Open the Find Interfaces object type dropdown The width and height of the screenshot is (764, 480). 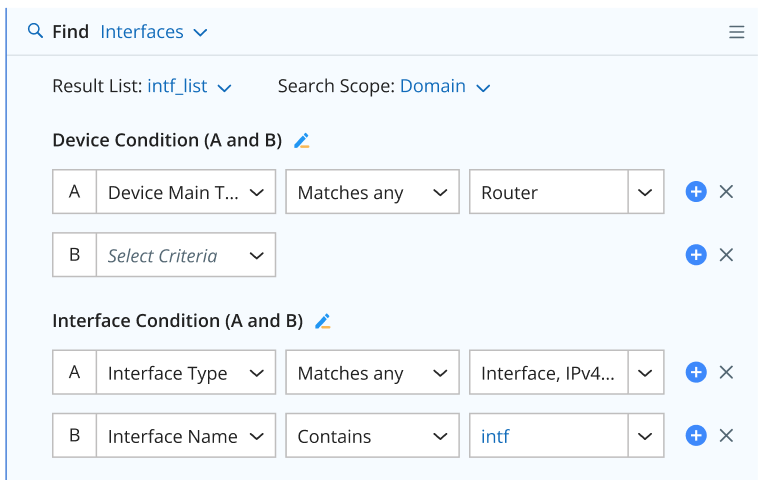[154, 32]
